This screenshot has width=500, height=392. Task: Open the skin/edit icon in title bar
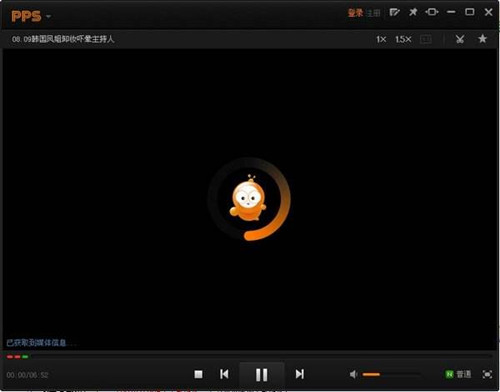click(395, 12)
